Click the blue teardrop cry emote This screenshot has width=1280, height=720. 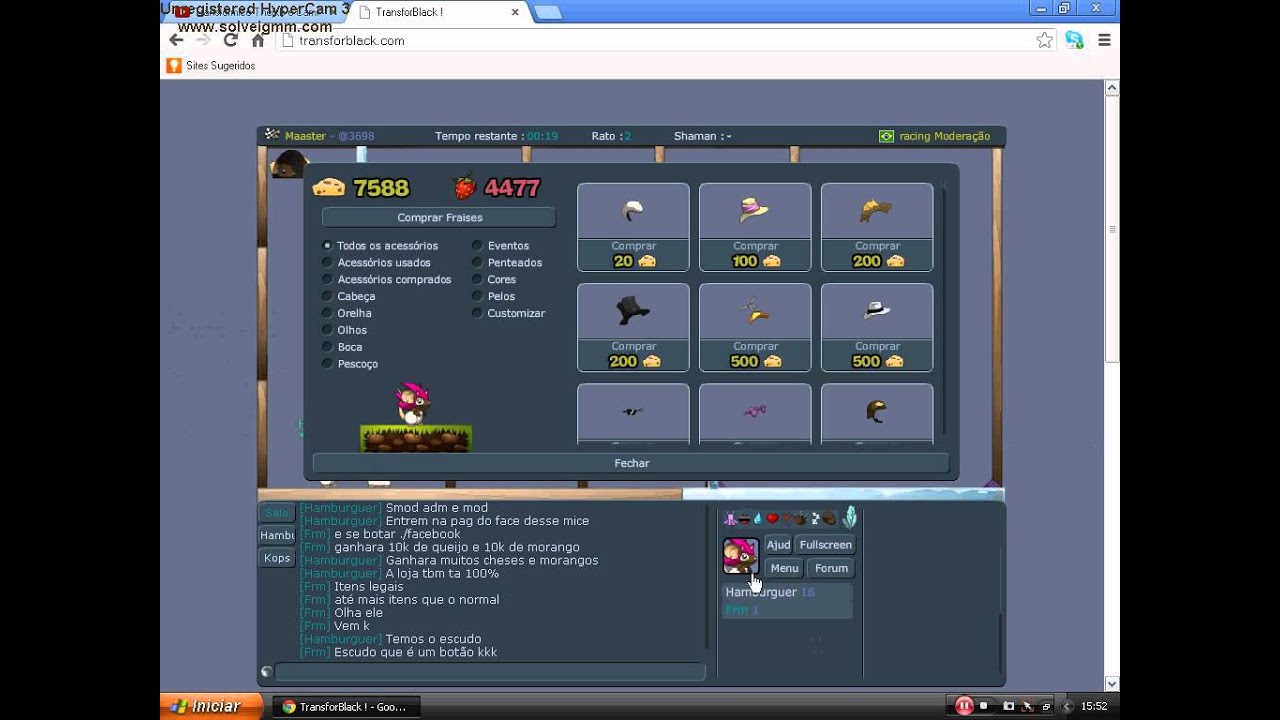point(758,518)
